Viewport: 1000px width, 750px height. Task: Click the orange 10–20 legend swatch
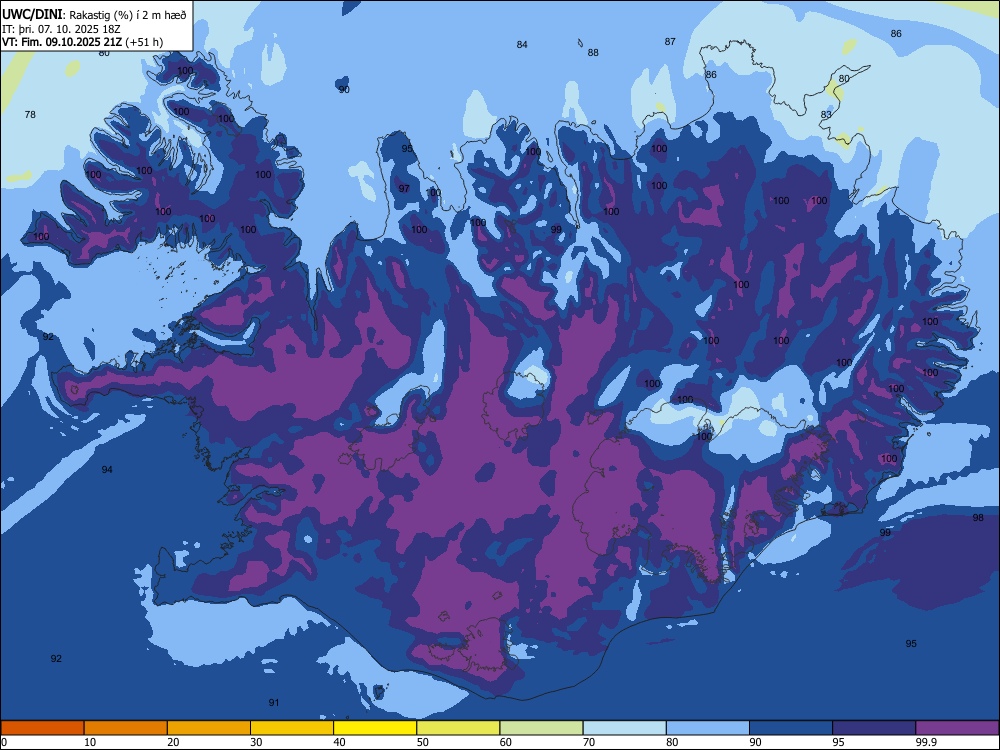[x=126, y=728]
